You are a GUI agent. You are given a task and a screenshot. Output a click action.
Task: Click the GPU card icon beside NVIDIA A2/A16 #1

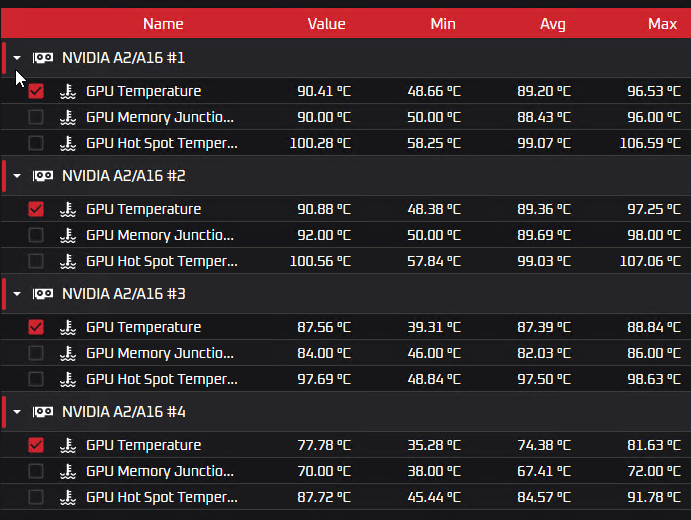(x=43, y=58)
